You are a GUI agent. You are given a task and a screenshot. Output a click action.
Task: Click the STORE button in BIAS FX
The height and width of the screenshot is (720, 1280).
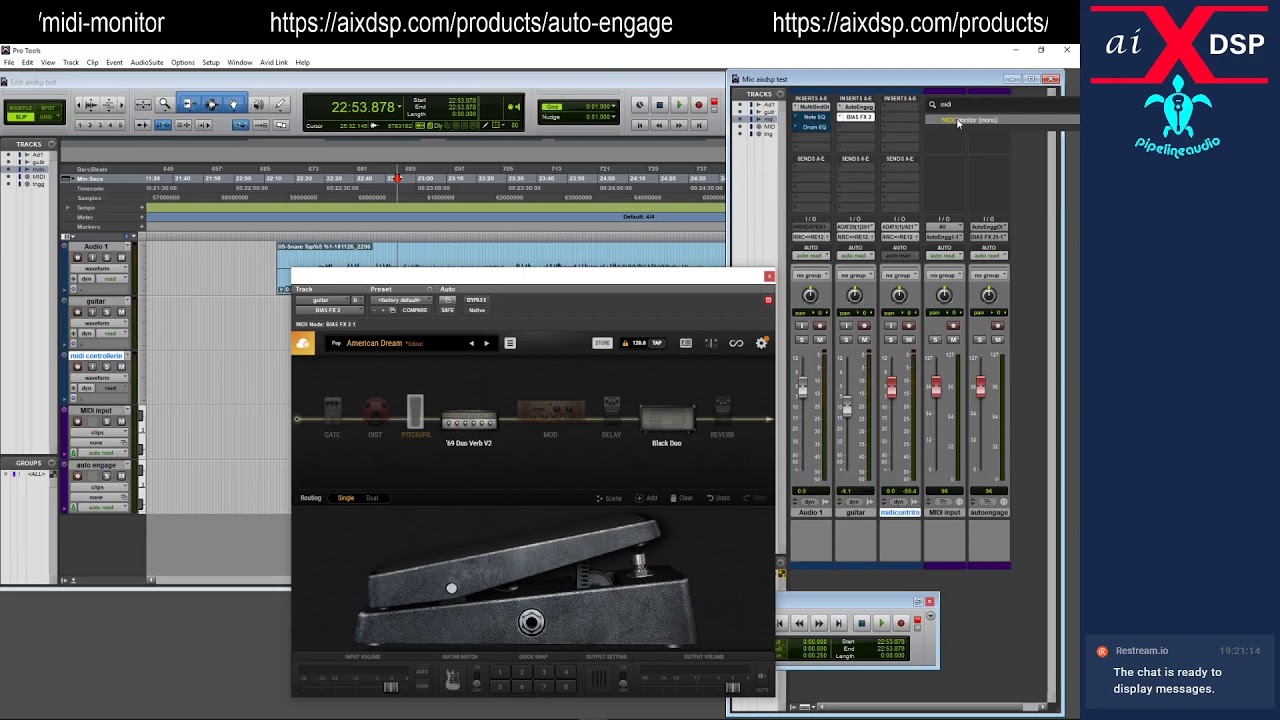(x=602, y=343)
